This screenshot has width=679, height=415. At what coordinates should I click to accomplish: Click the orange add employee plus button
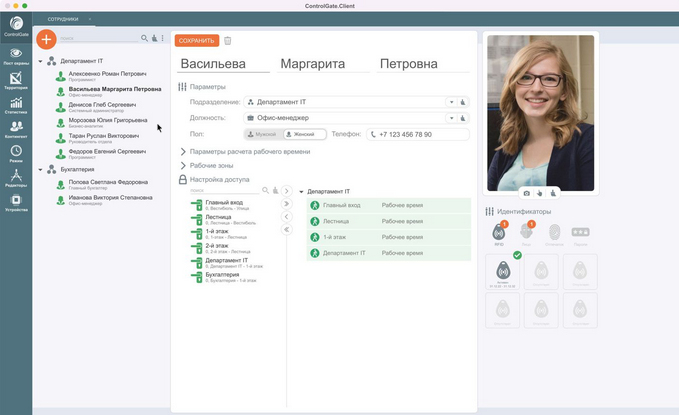(46, 39)
